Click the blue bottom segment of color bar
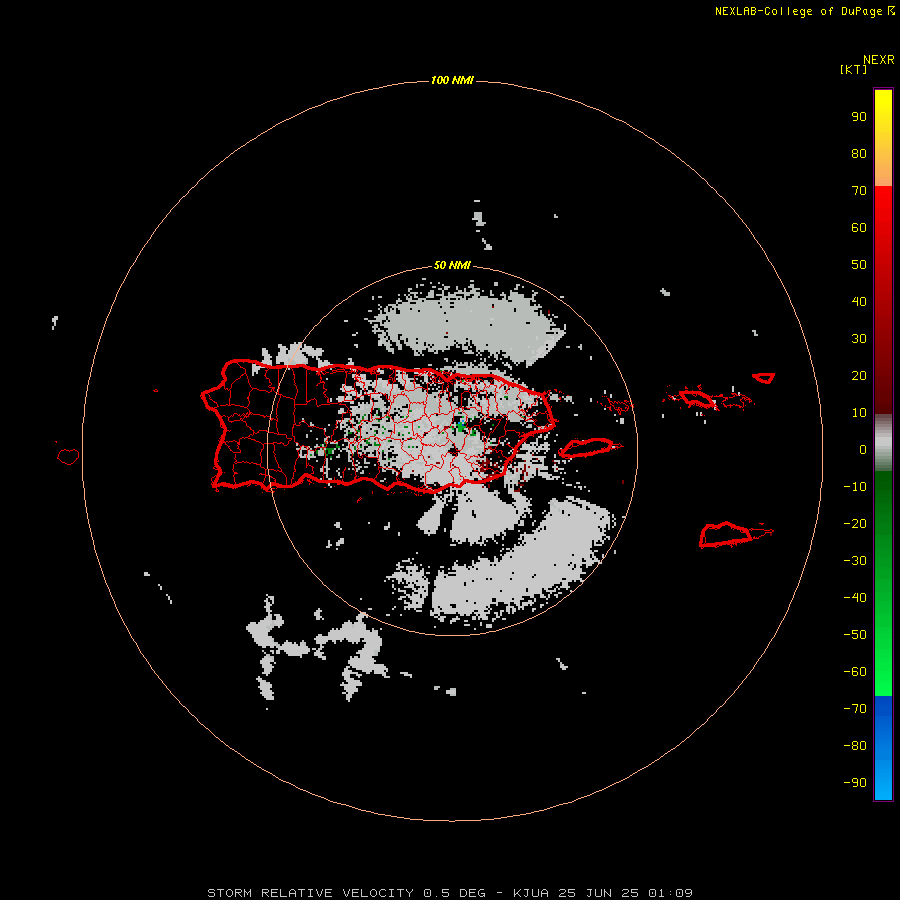The width and height of the screenshot is (900, 900). point(883,748)
